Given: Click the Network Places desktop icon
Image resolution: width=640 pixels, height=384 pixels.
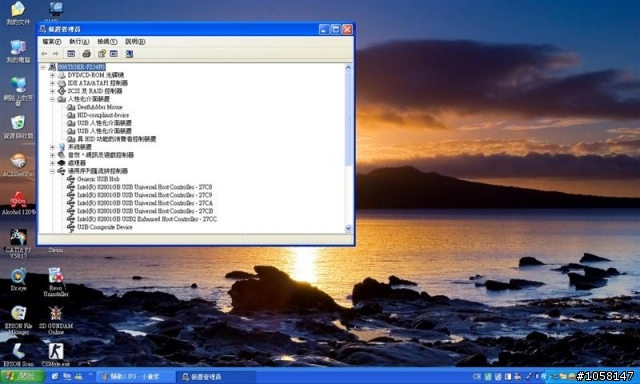Looking at the screenshot, I should [x=18, y=91].
